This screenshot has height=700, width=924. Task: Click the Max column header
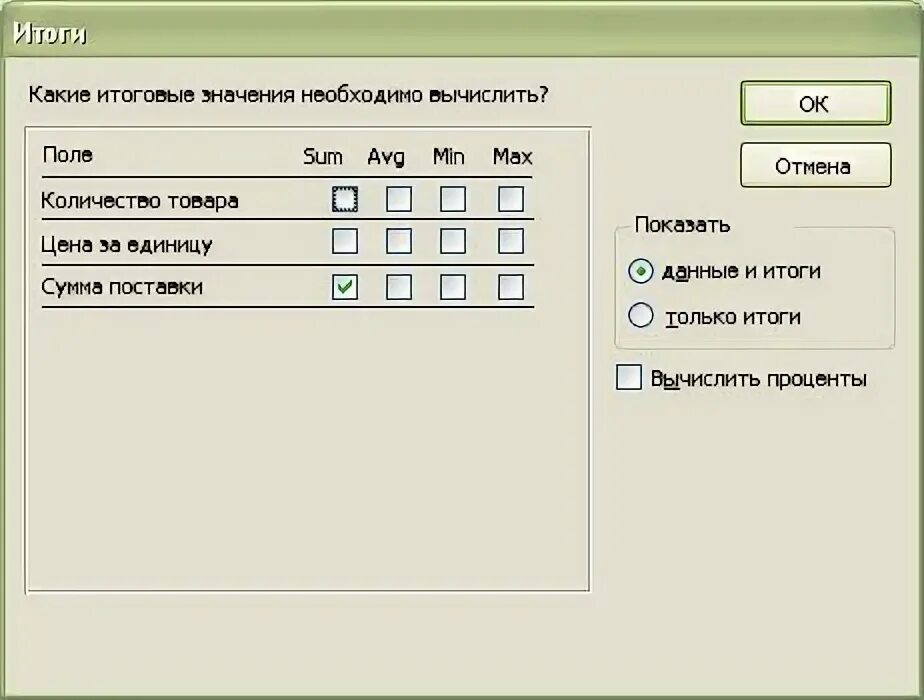(x=513, y=157)
